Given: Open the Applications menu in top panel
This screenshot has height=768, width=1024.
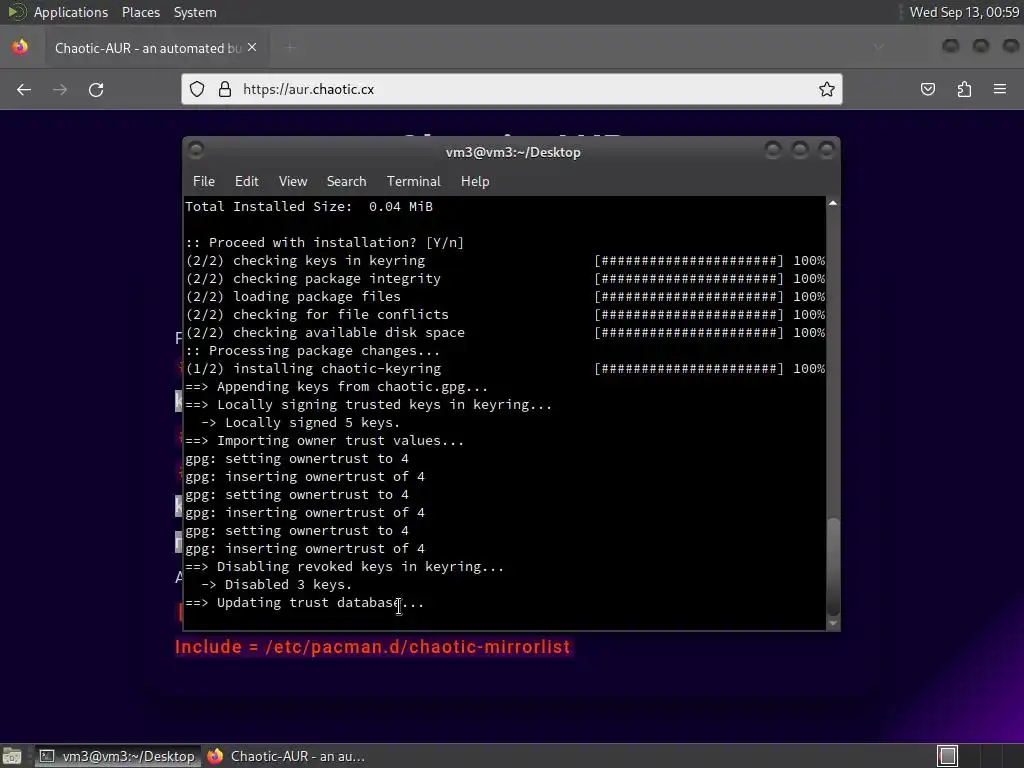Looking at the screenshot, I should (71, 12).
